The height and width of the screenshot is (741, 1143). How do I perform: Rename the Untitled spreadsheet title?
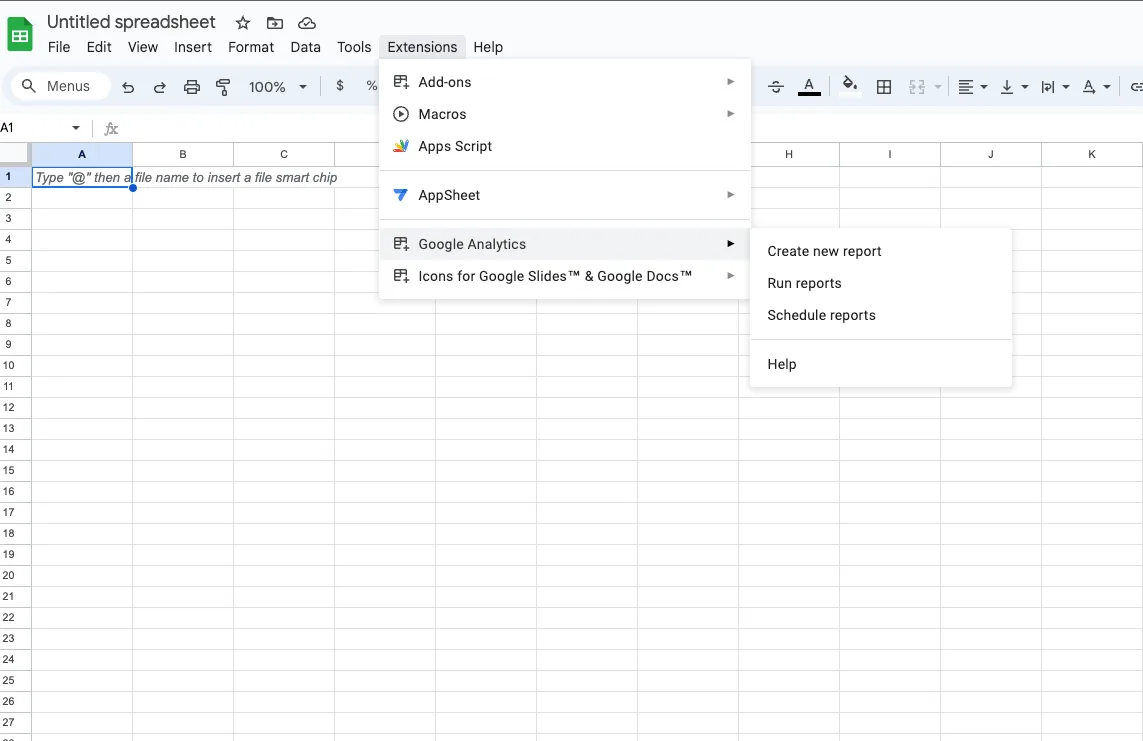(x=131, y=22)
